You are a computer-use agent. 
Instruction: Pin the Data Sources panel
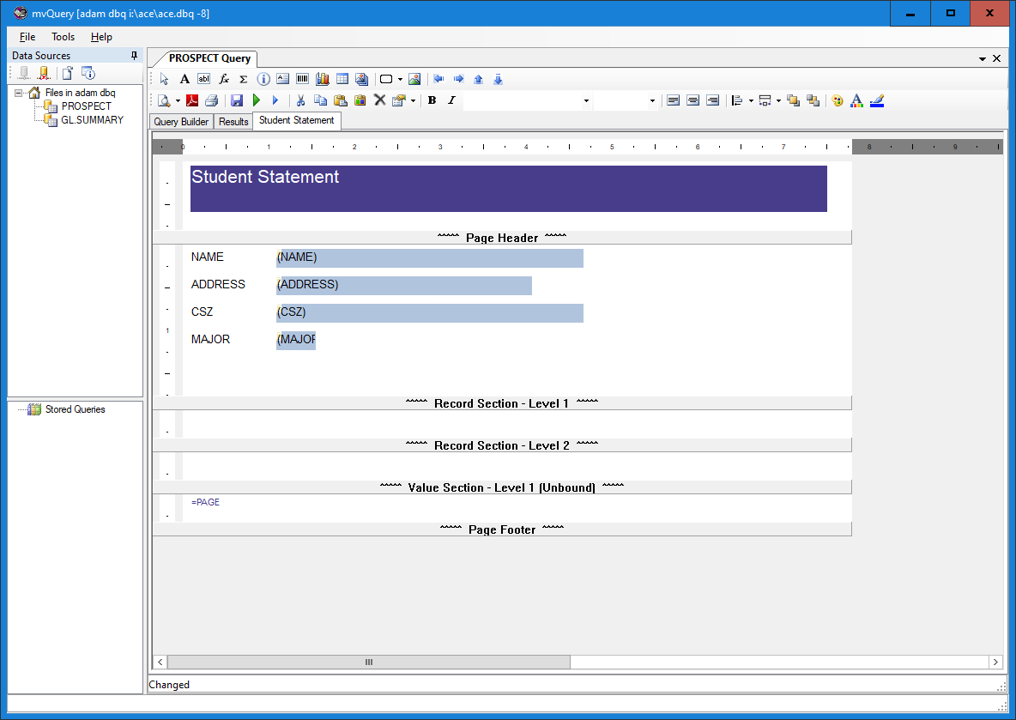135,56
